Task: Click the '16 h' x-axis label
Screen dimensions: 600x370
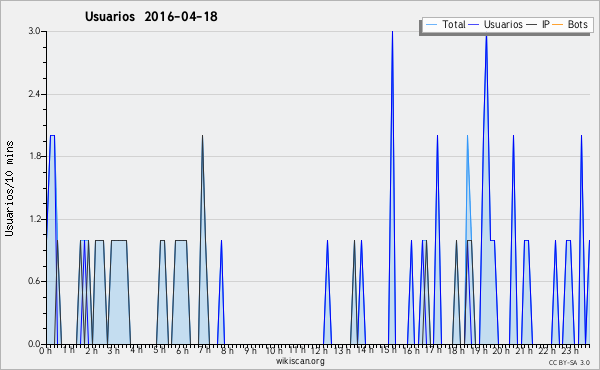Action: tap(410, 351)
